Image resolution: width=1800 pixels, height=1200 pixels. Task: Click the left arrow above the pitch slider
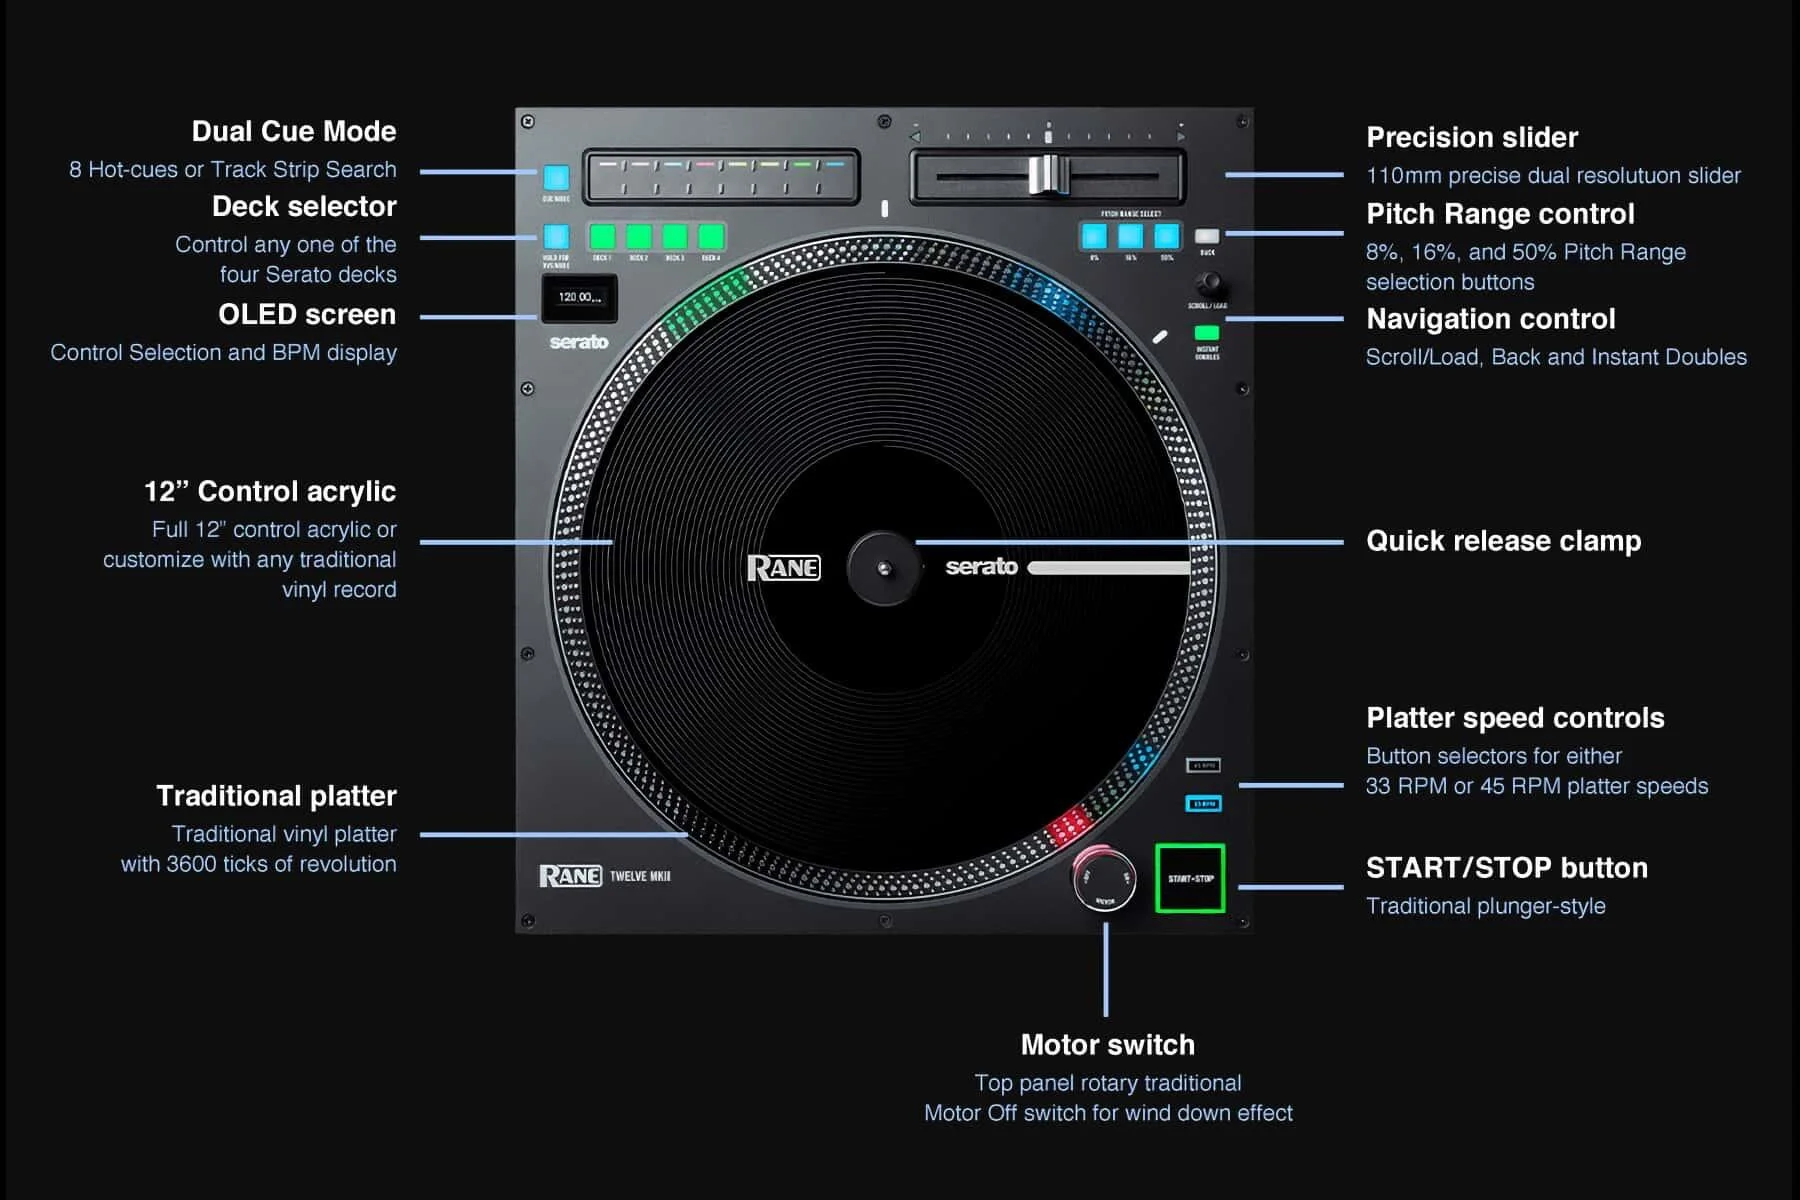(x=914, y=136)
